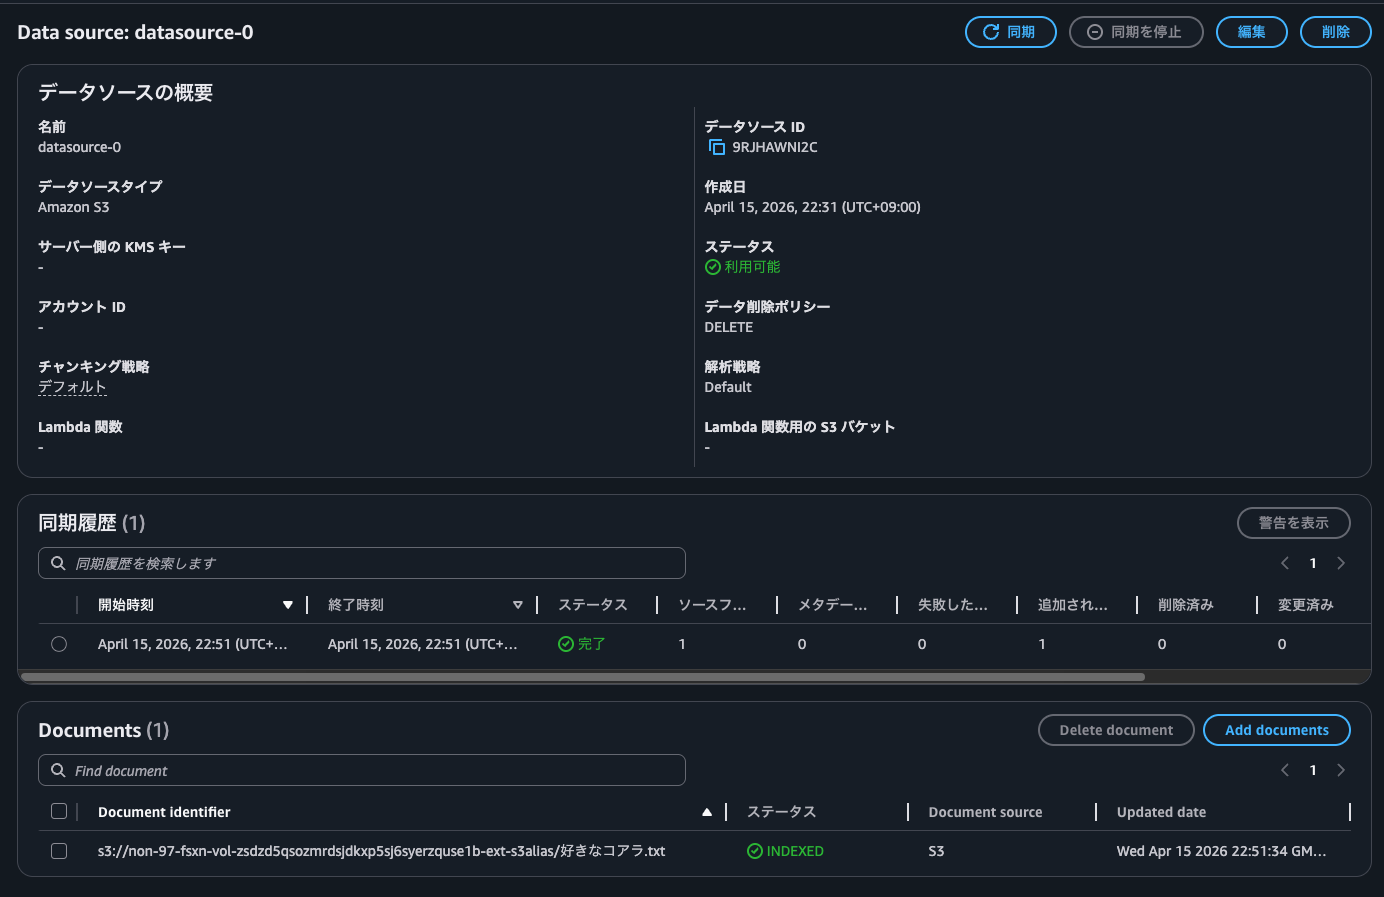Image resolution: width=1384 pixels, height=897 pixels.
Task: Go to previous page of sync history
Action: pyautogui.click(x=1285, y=563)
